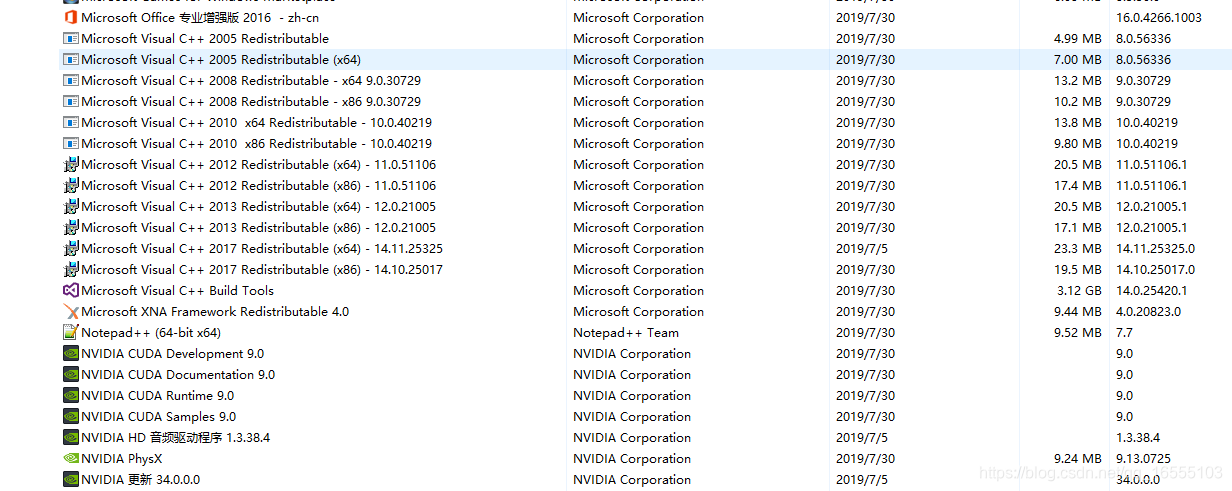
Task: Click the date '2019/7/5' in NVIDIA HD 音频驱动程序 row
Action: click(861, 438)
